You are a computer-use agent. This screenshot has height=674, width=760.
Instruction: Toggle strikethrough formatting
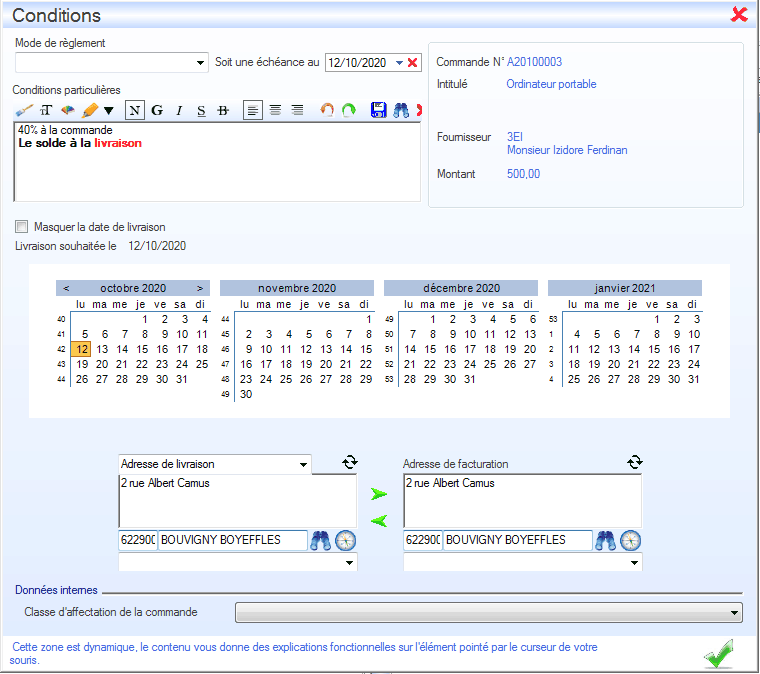click(x=223, y=110)
